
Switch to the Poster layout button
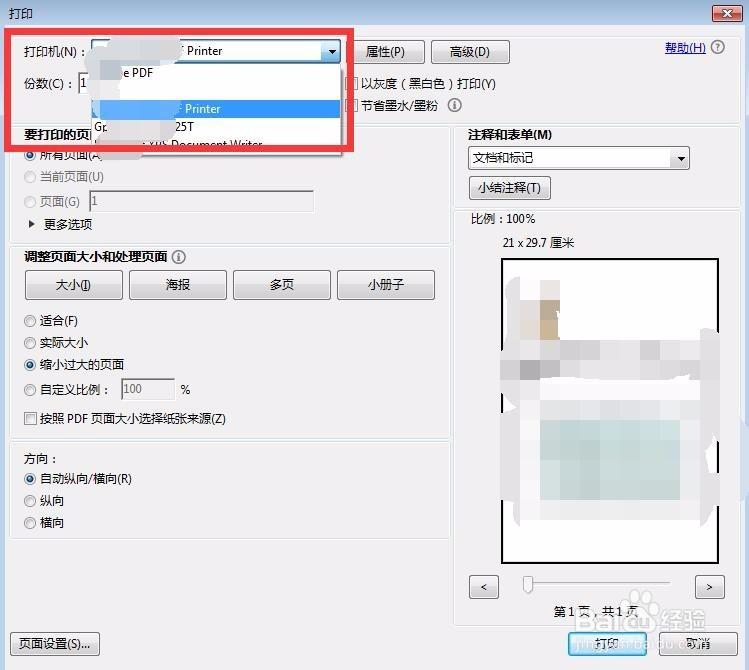178,285
